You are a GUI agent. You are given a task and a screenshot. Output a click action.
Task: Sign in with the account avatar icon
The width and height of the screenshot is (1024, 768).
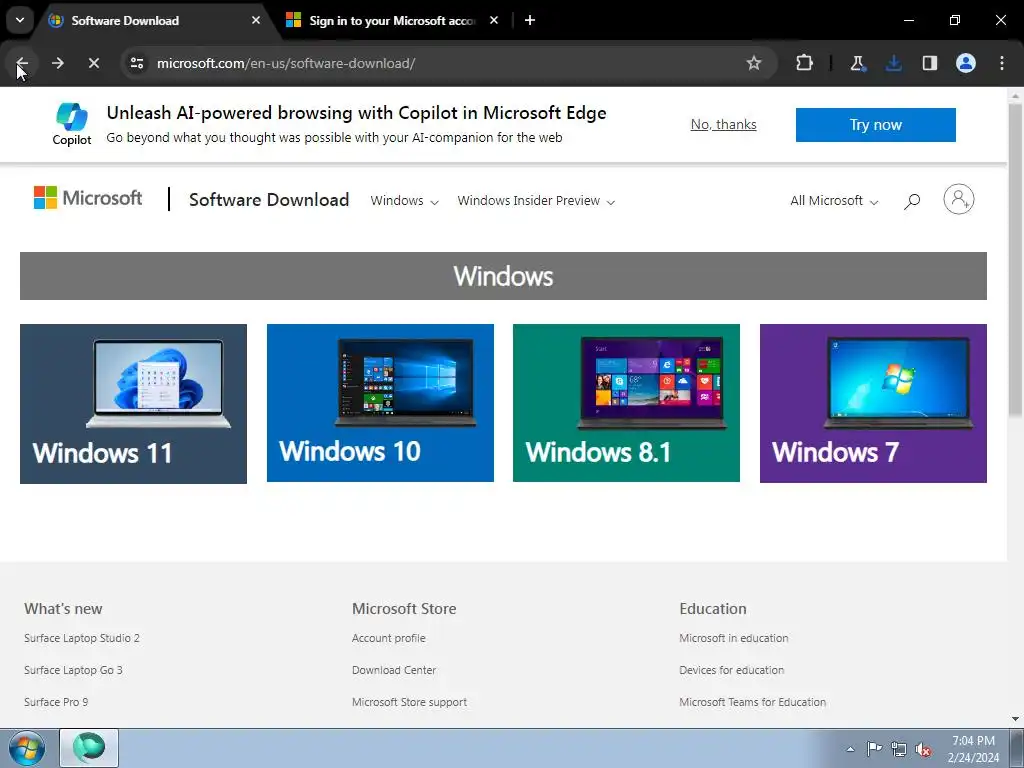click(x=959, y=199)
